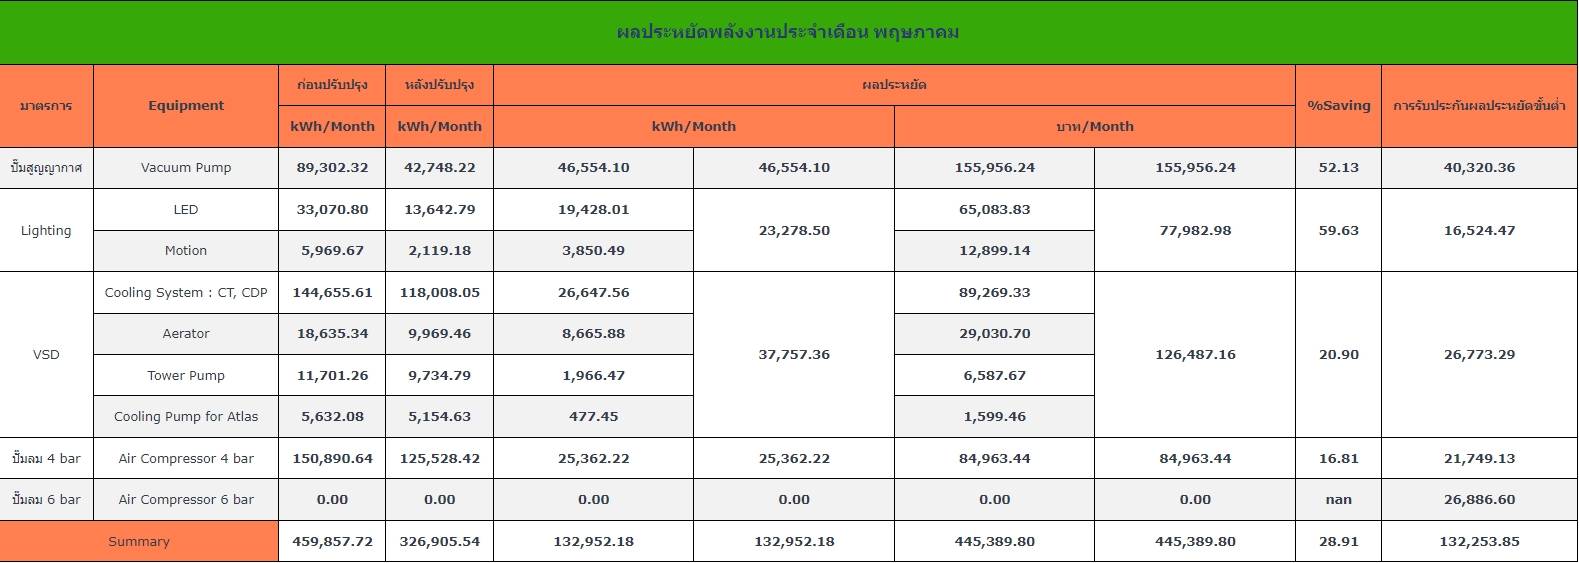The width and height of the screenshot is (1579, 563).
Task: Click the green report title banner
Action: click(789, 32)
